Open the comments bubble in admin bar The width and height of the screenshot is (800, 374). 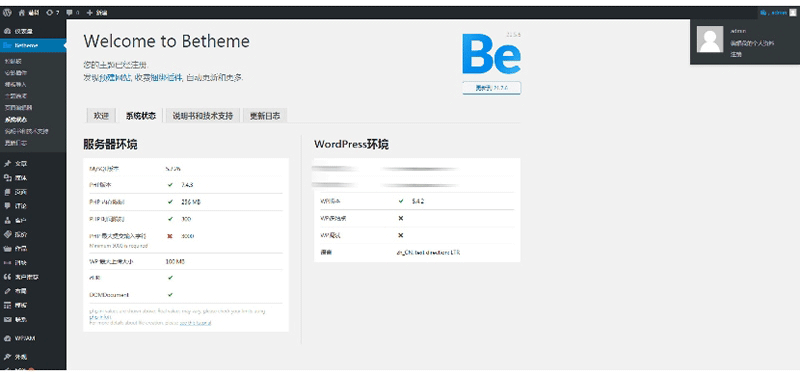[73, 12]
